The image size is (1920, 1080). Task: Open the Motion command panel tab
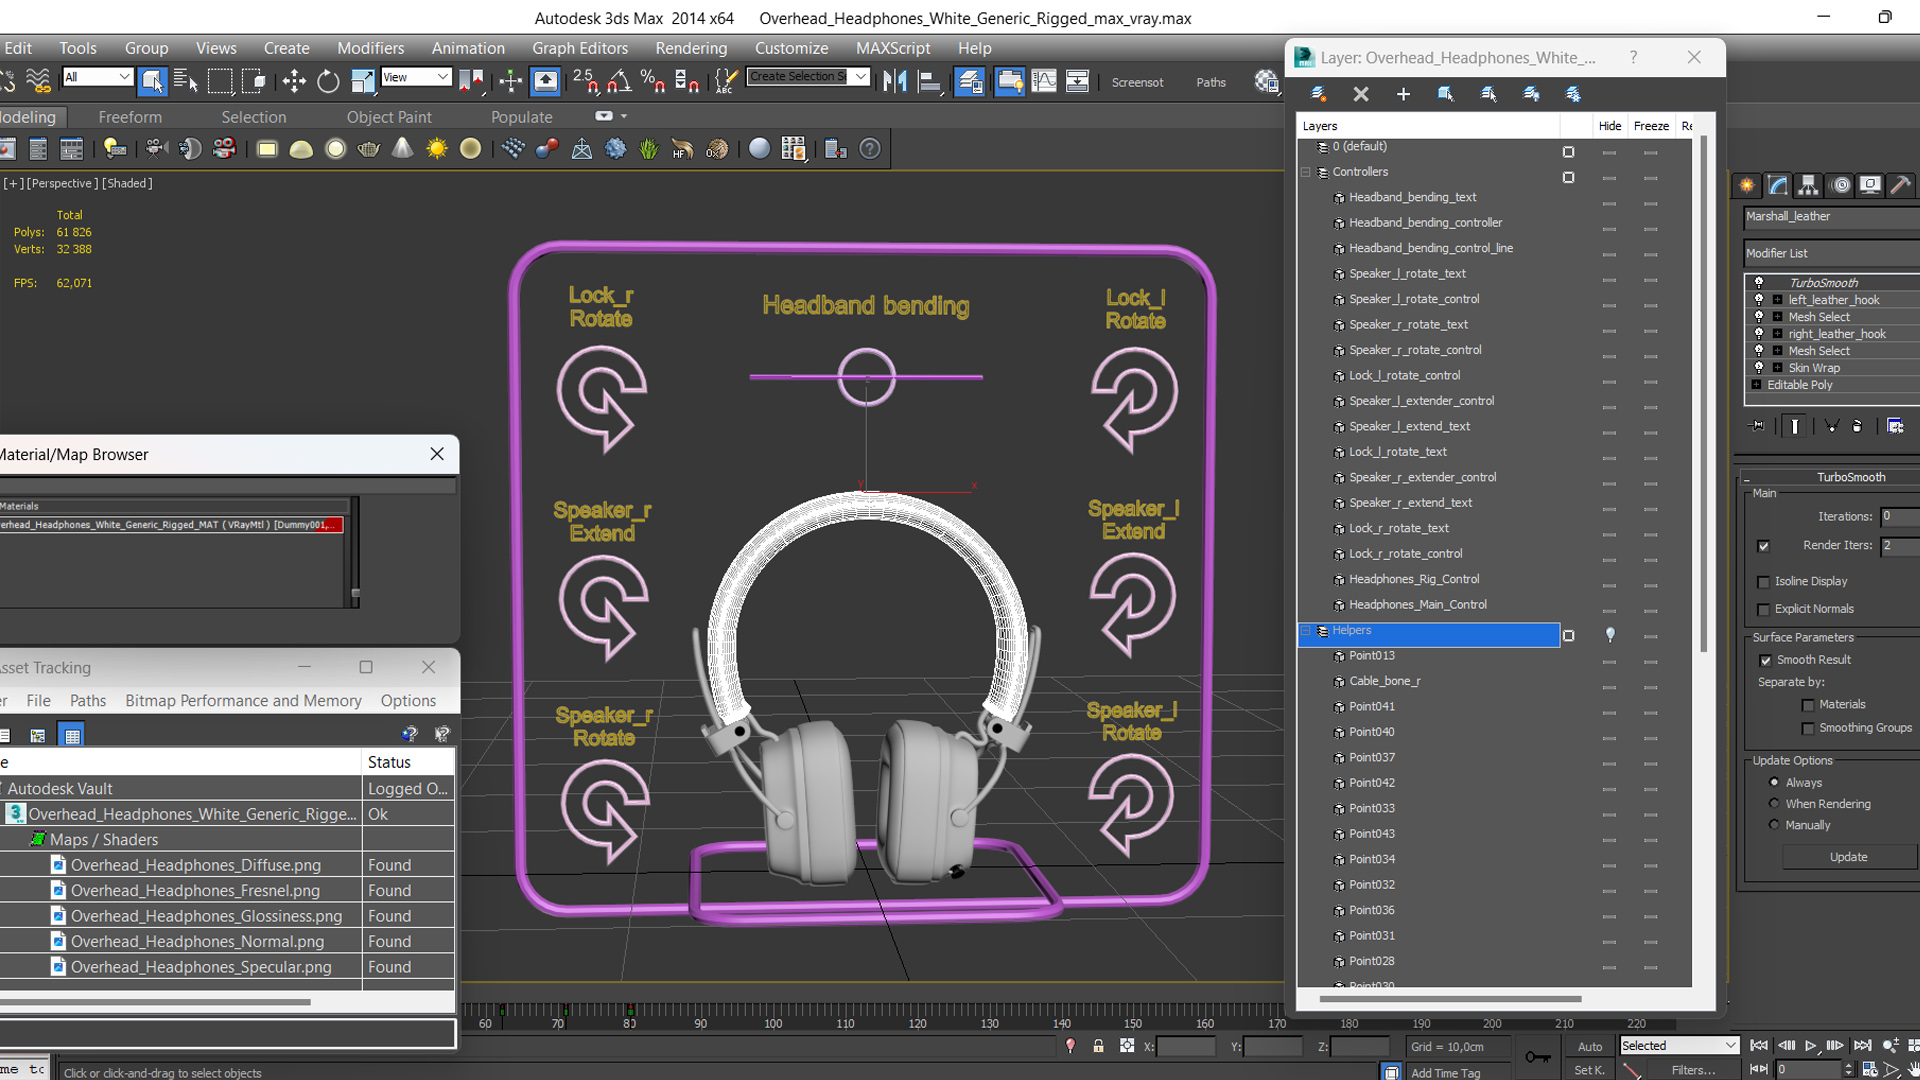click(x=1840, y=185)
